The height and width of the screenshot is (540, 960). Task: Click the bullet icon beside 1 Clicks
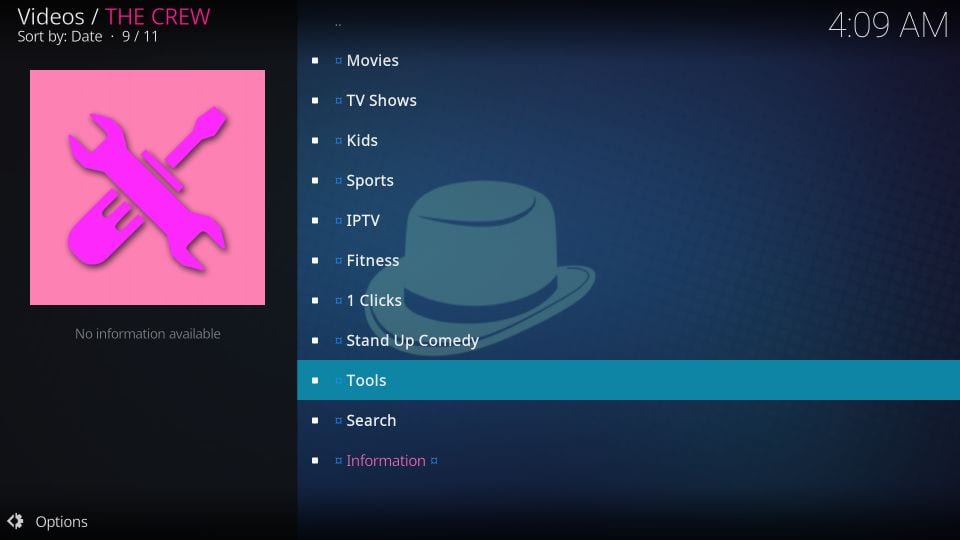click(315, 301)
